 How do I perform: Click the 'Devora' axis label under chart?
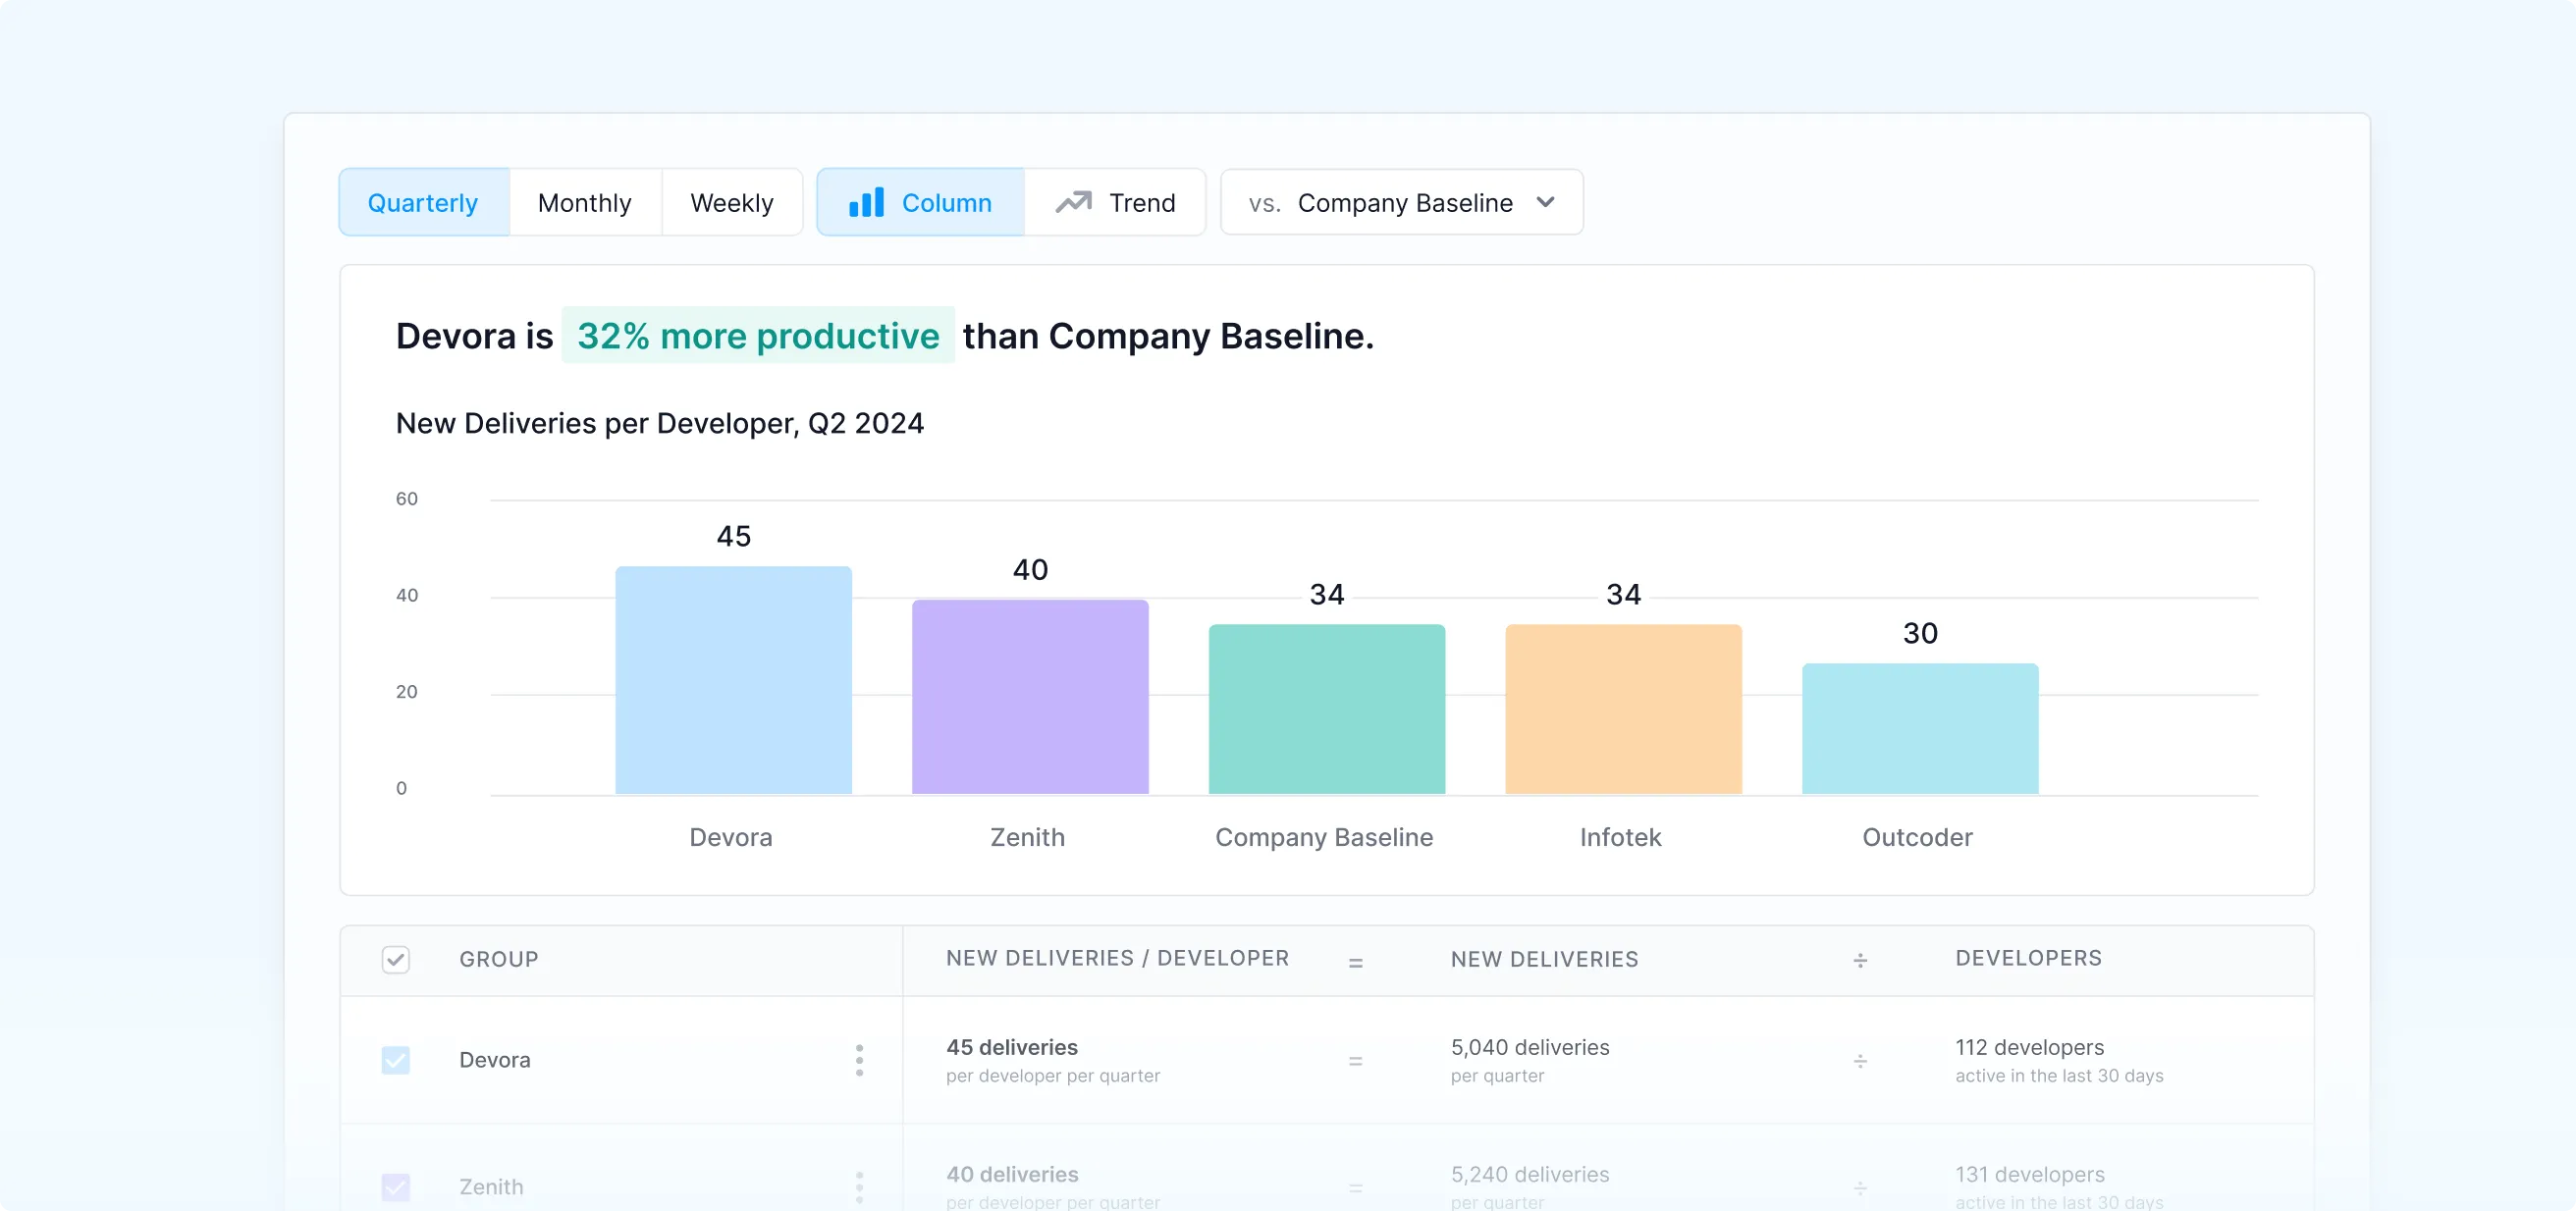click(x=731, y=837)
